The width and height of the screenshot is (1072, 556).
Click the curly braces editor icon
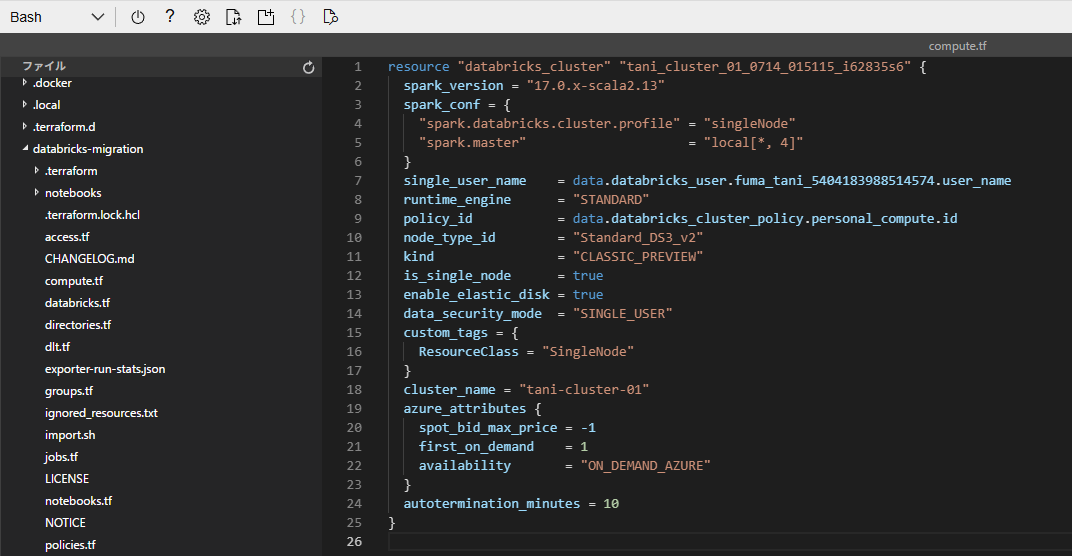click(x=298, y=17)
